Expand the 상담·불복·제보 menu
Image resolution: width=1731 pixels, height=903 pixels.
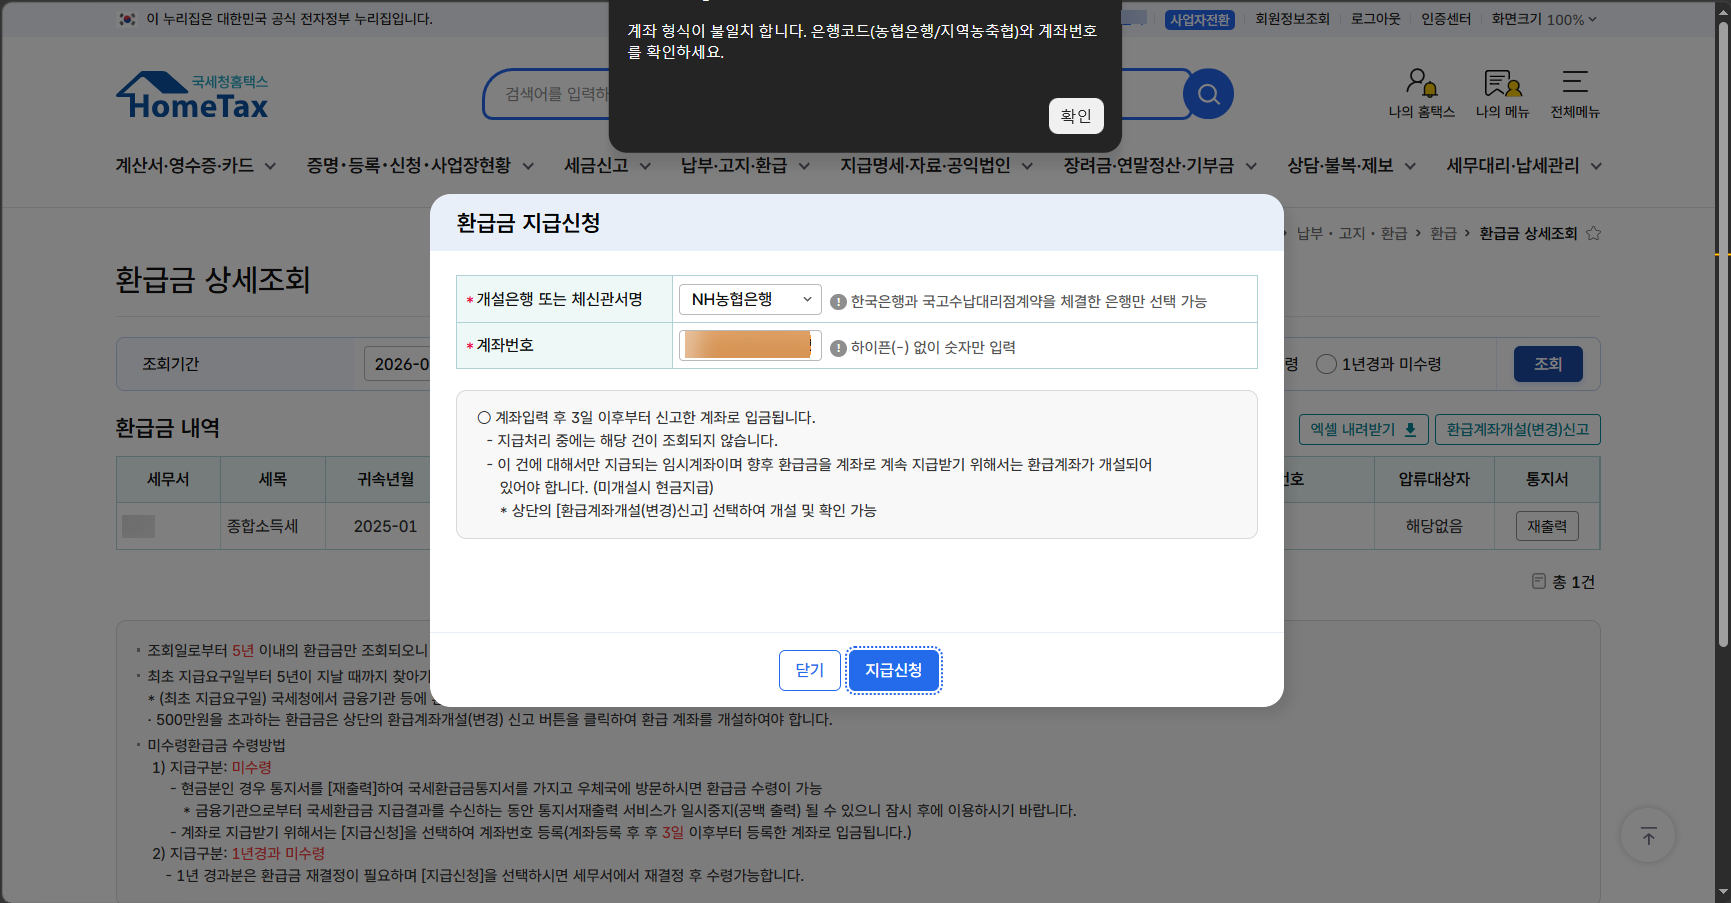1352,166
